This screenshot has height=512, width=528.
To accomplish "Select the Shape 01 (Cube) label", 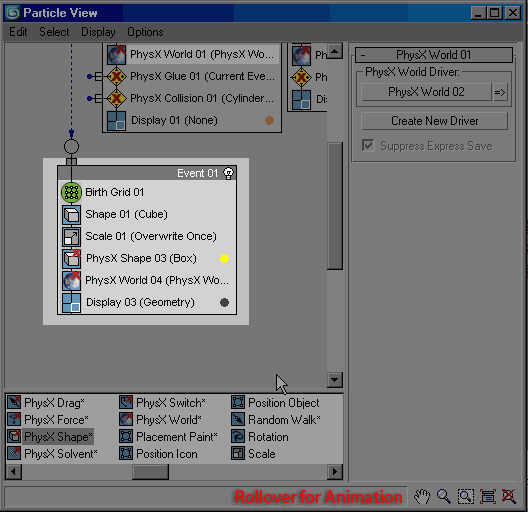I will [x=126, y=215].
